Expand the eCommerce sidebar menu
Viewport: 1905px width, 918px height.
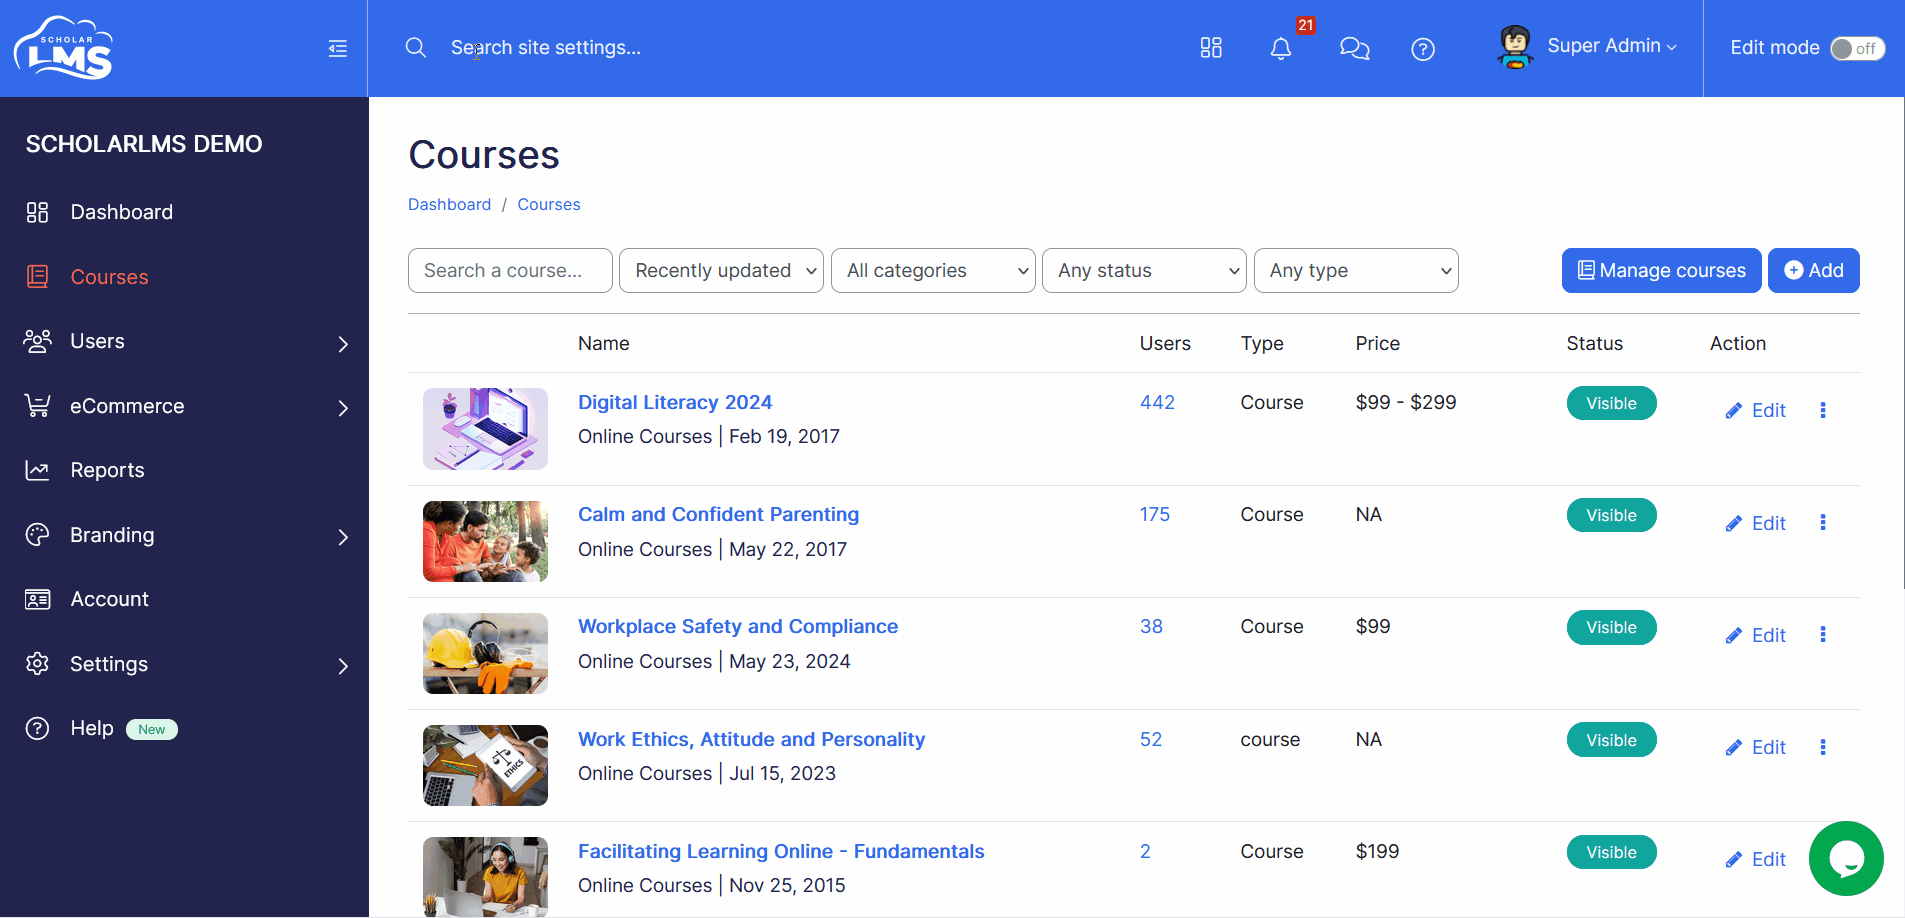pos(185,406)
